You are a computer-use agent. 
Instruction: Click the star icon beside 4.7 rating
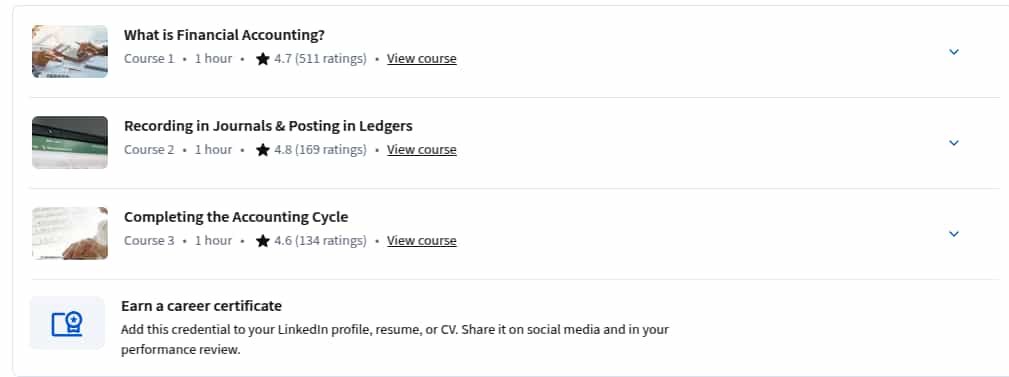pyautogui.click(x=263, y=59)
